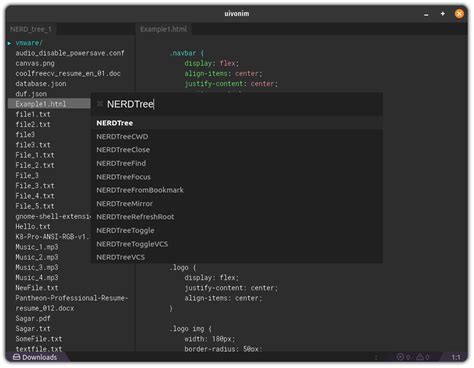The image size is (474, 368).
Task: Select Music_2.mp3 in the tree
Action: (x=37, y=257)
